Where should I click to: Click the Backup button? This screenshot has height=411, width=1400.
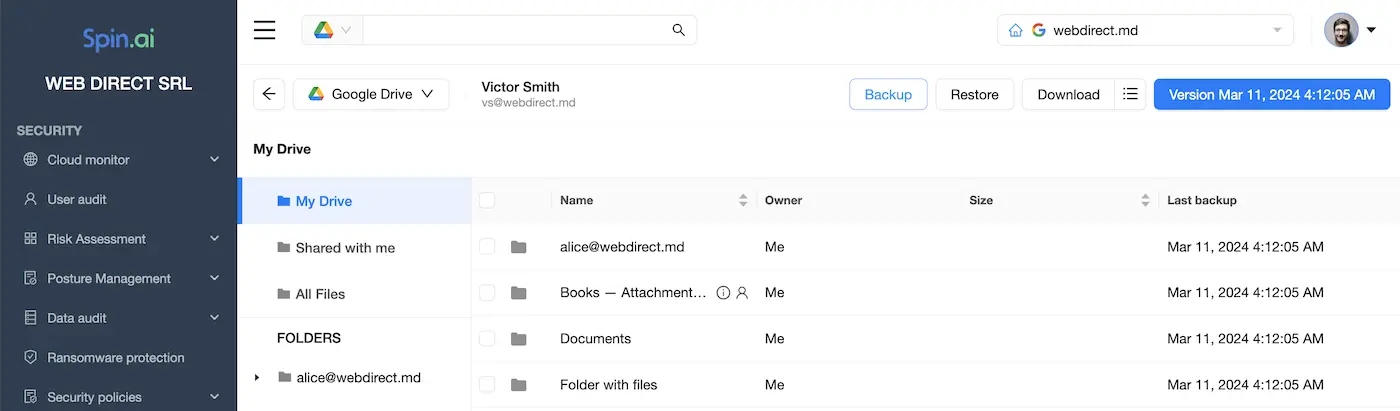[x=888, y=94]
